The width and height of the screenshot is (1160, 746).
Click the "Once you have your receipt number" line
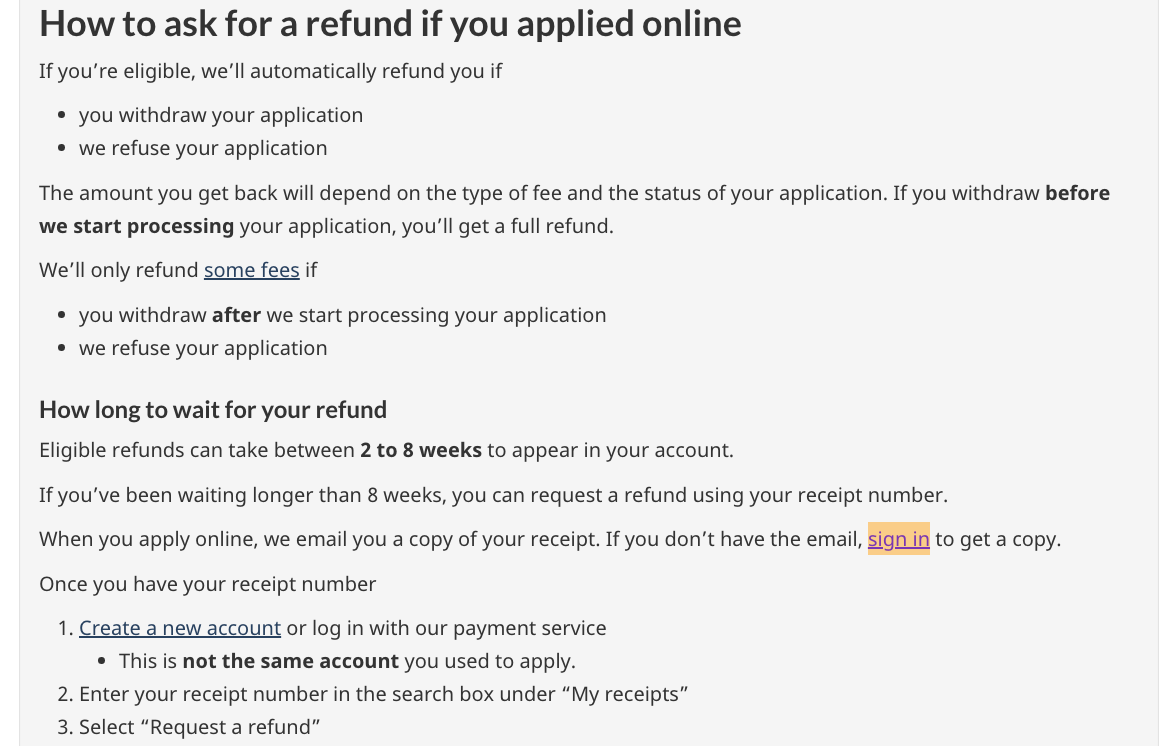point(208,584)
